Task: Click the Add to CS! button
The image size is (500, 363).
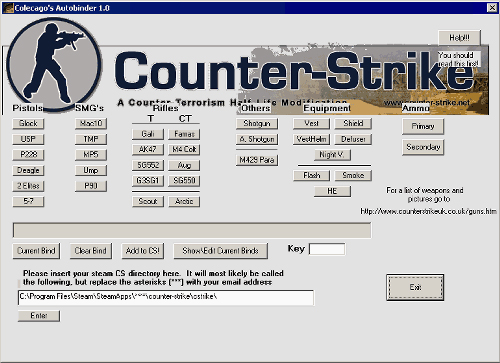Action: pyautogui.click(x=143, y=251)
